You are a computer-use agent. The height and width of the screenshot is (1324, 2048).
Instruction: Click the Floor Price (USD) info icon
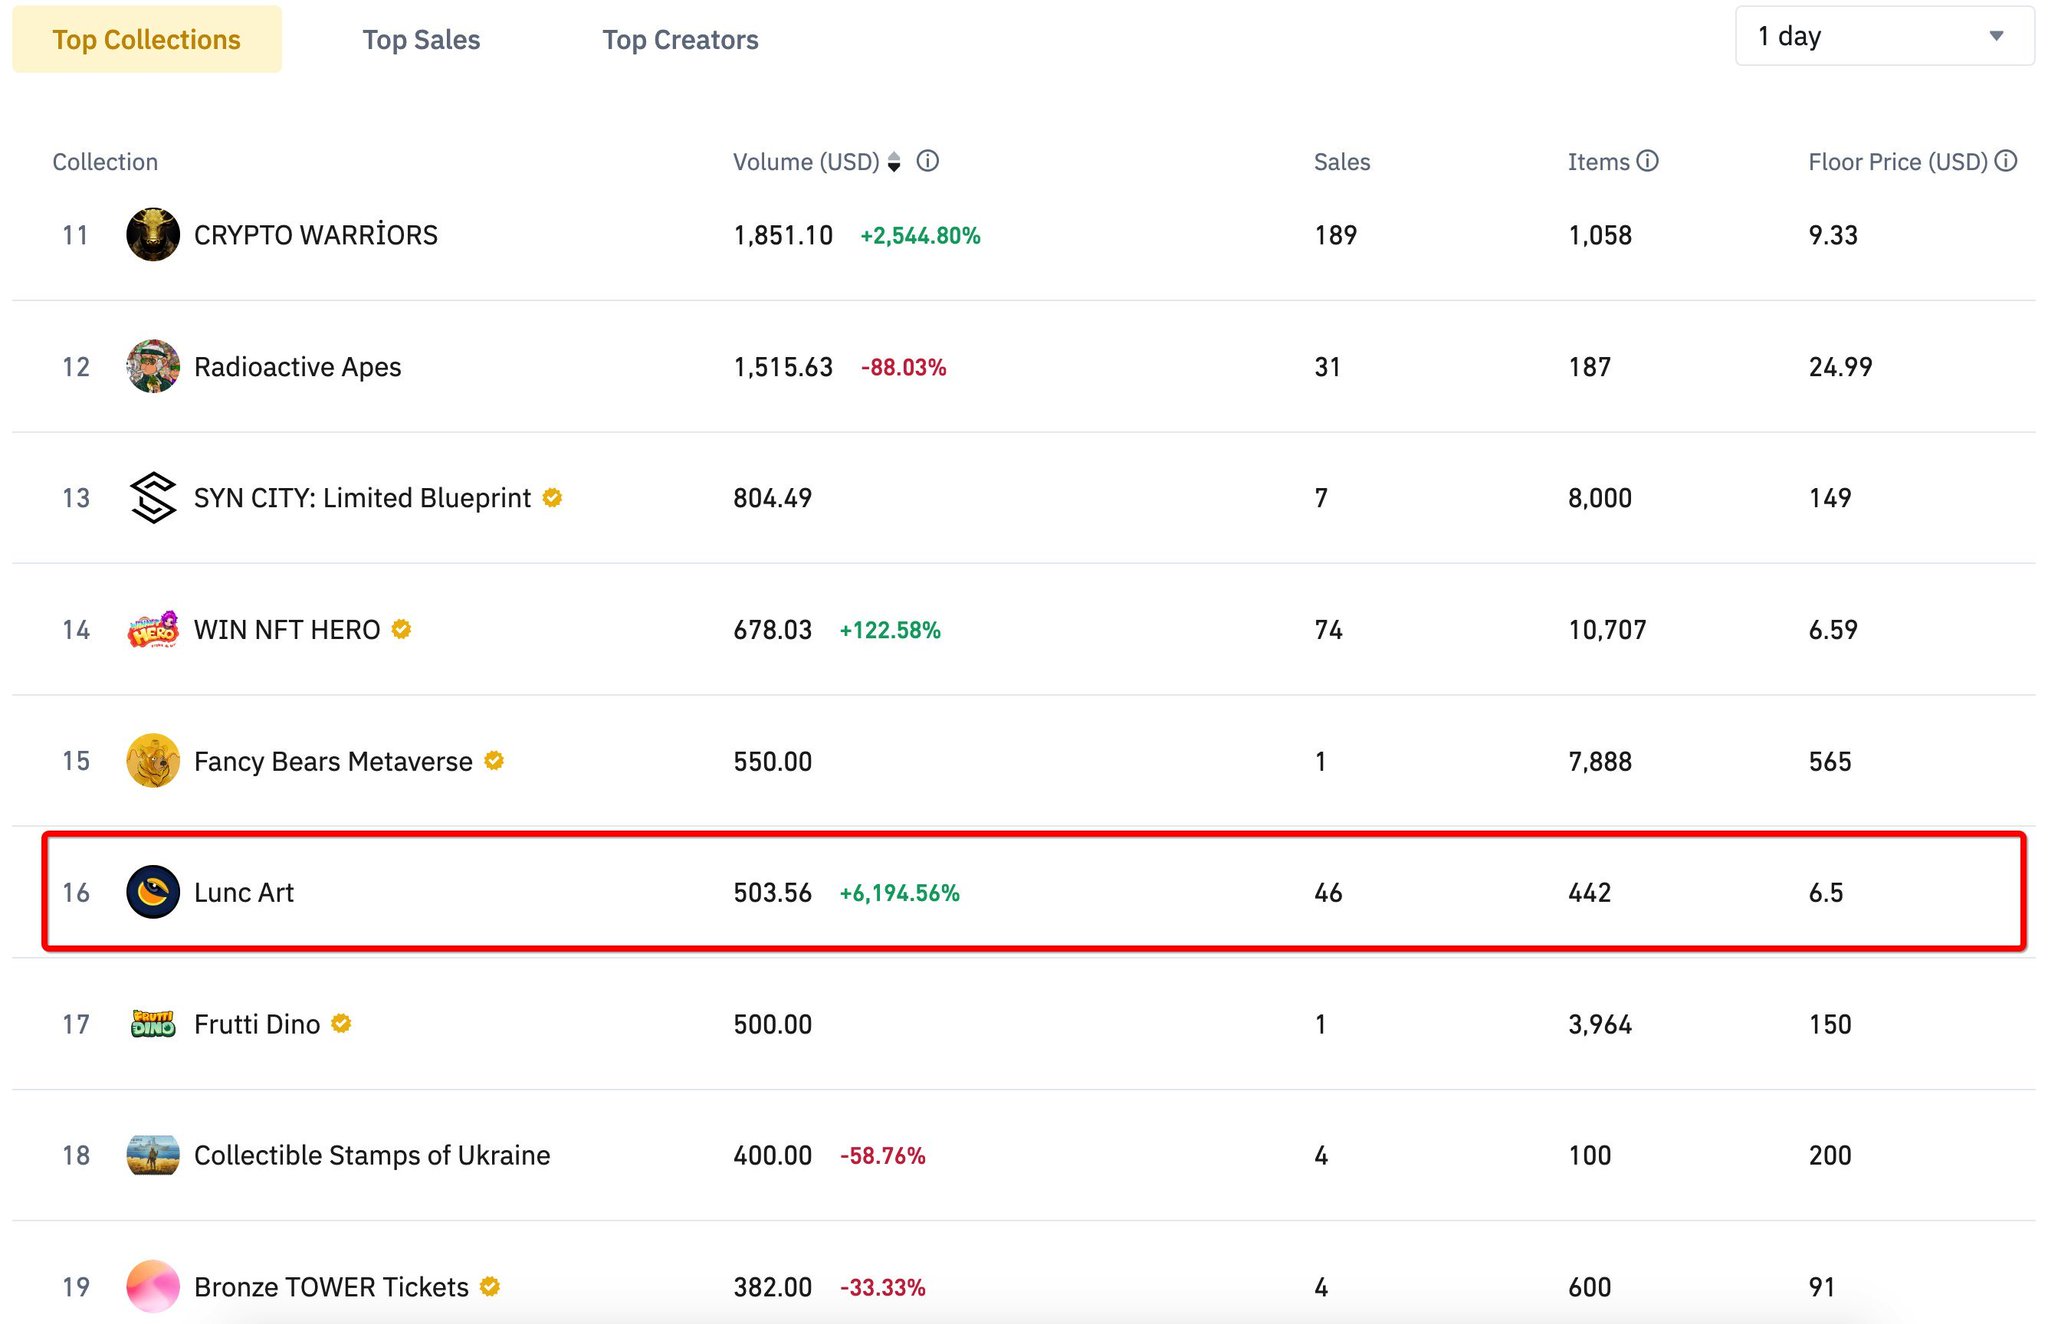tap(2006, 161)
